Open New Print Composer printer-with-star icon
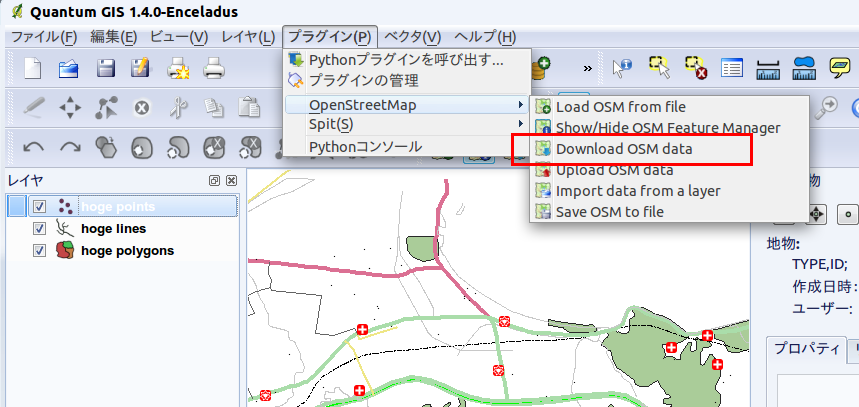Image resolution: width=859 pixels, height=407 pixels. click(x=178, y=69)
